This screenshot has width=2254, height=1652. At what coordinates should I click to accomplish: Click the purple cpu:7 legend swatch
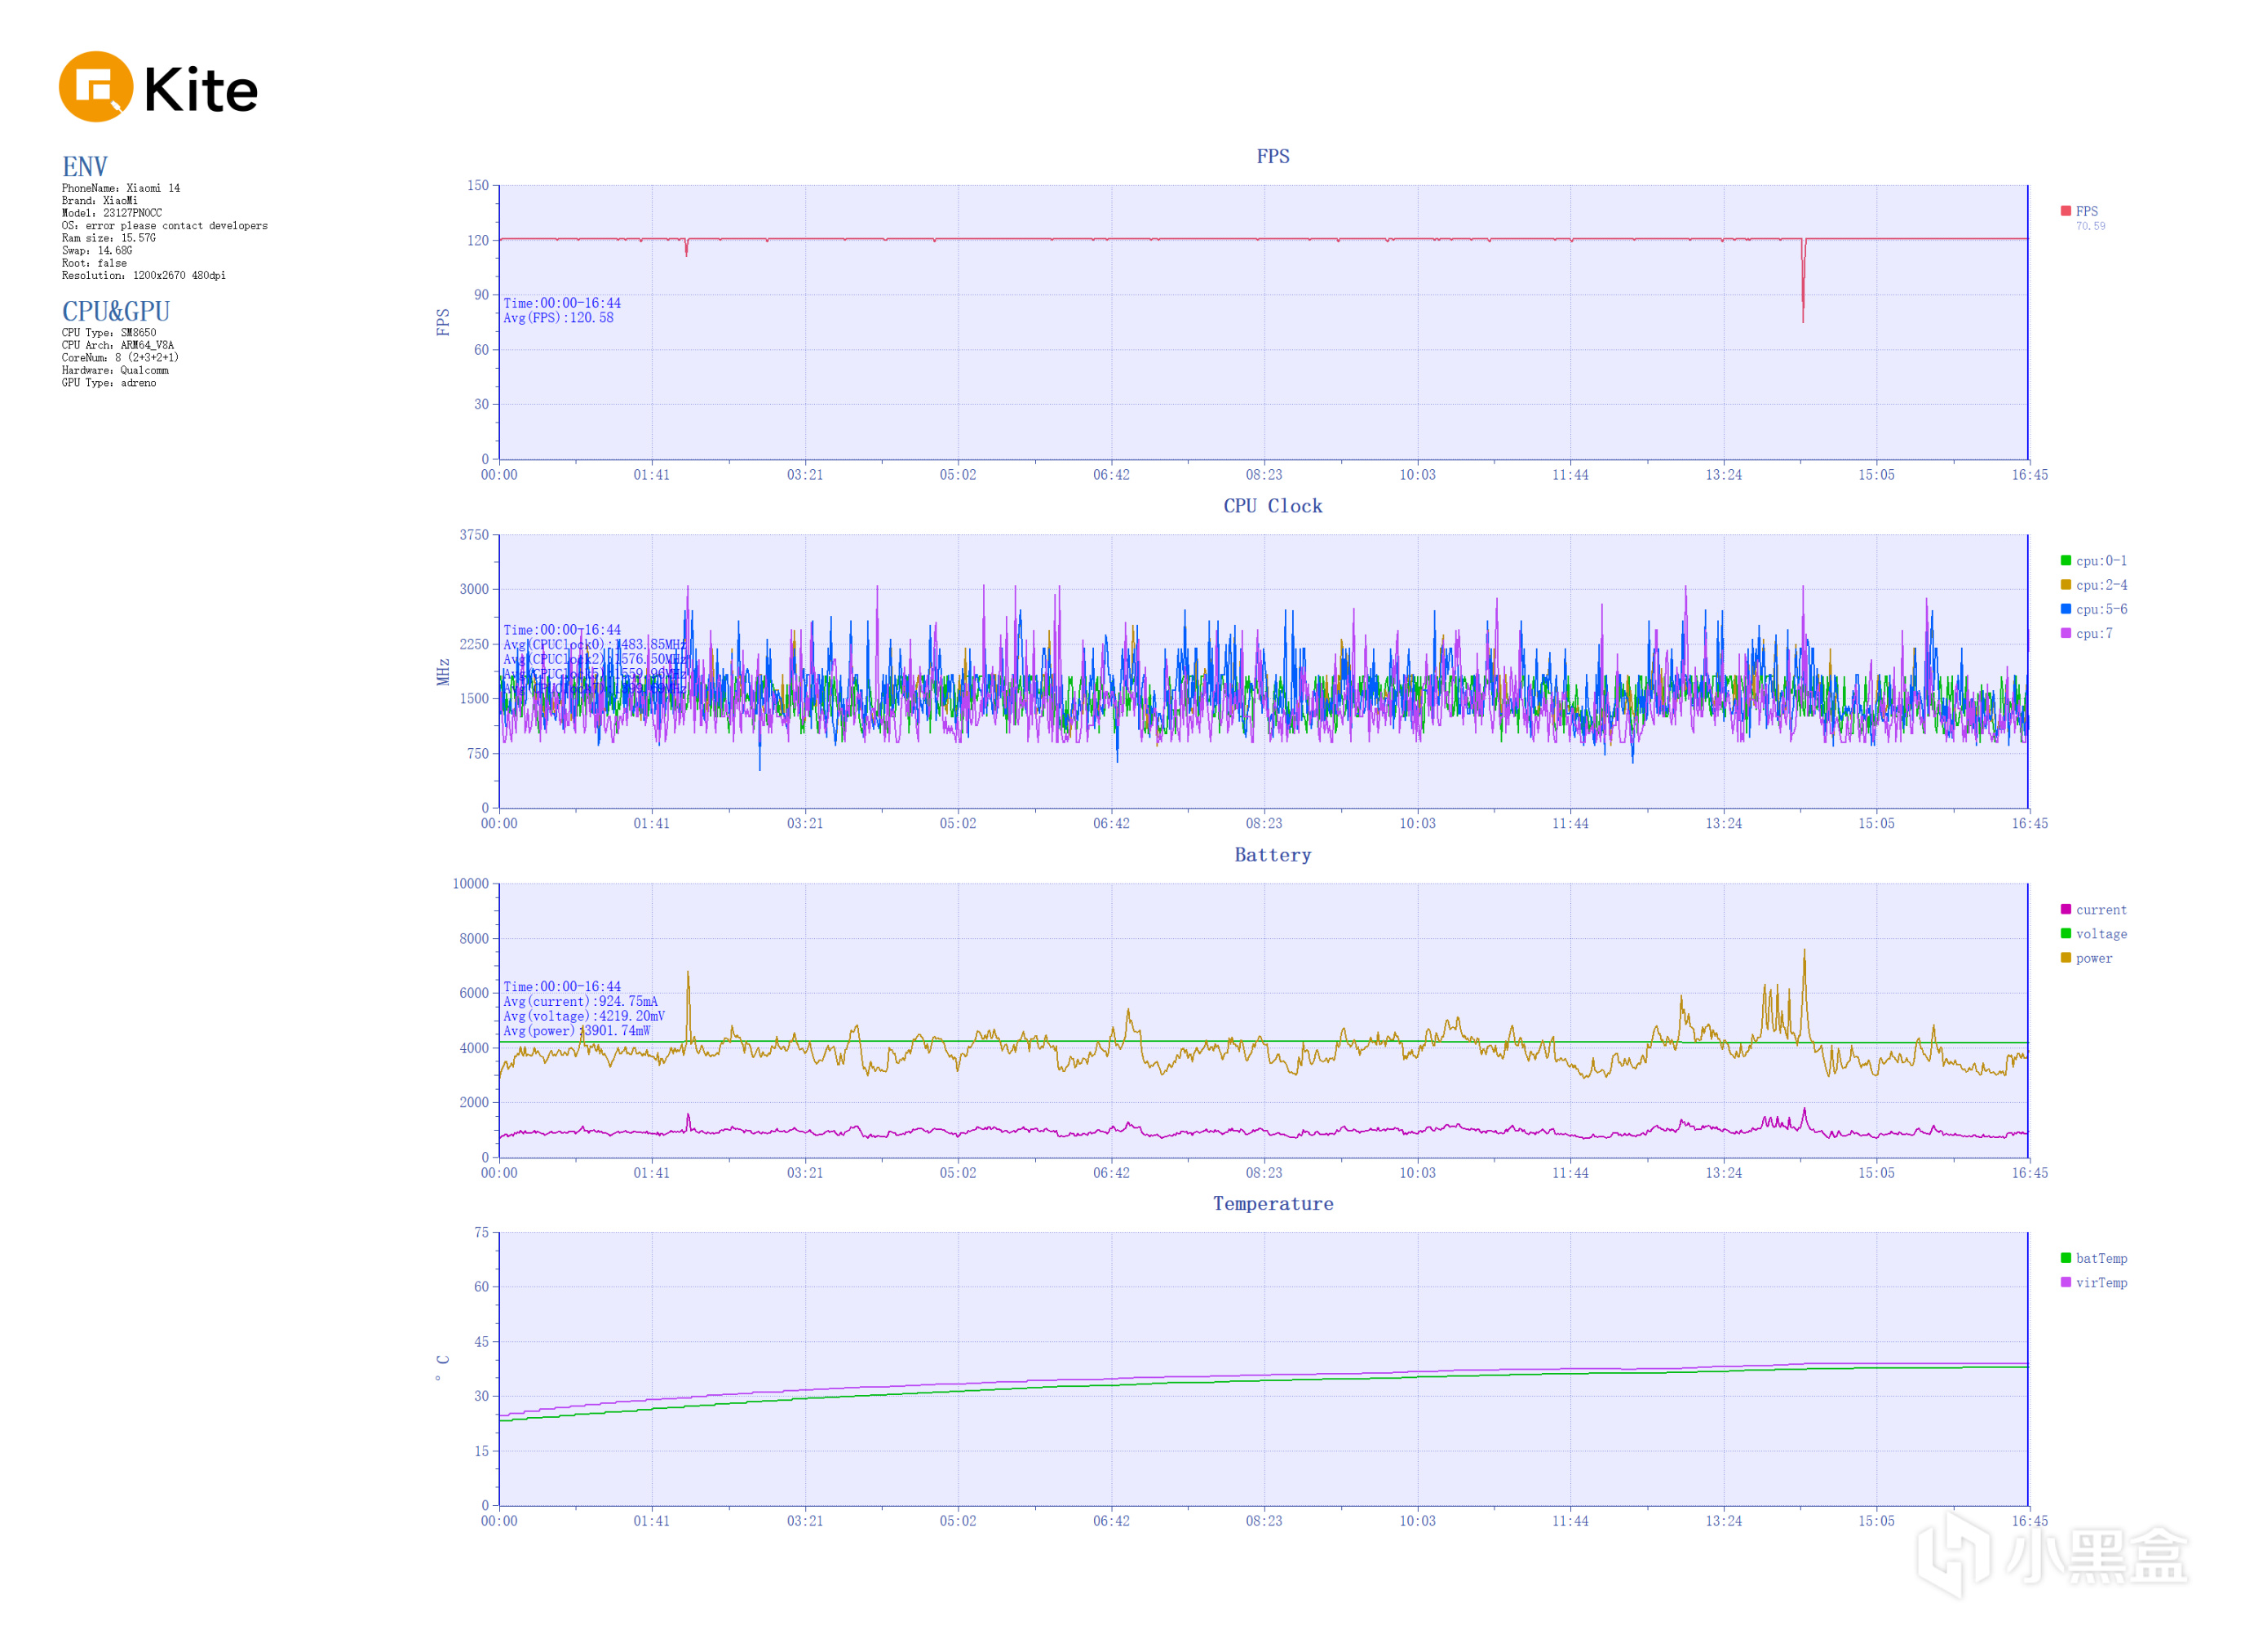click(x=2065, y=633)
